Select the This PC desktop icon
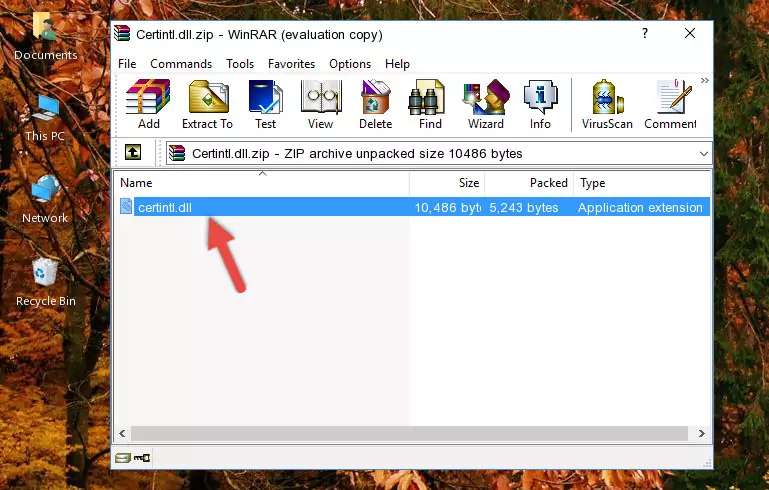769x490 pixels. click(45, 118)
